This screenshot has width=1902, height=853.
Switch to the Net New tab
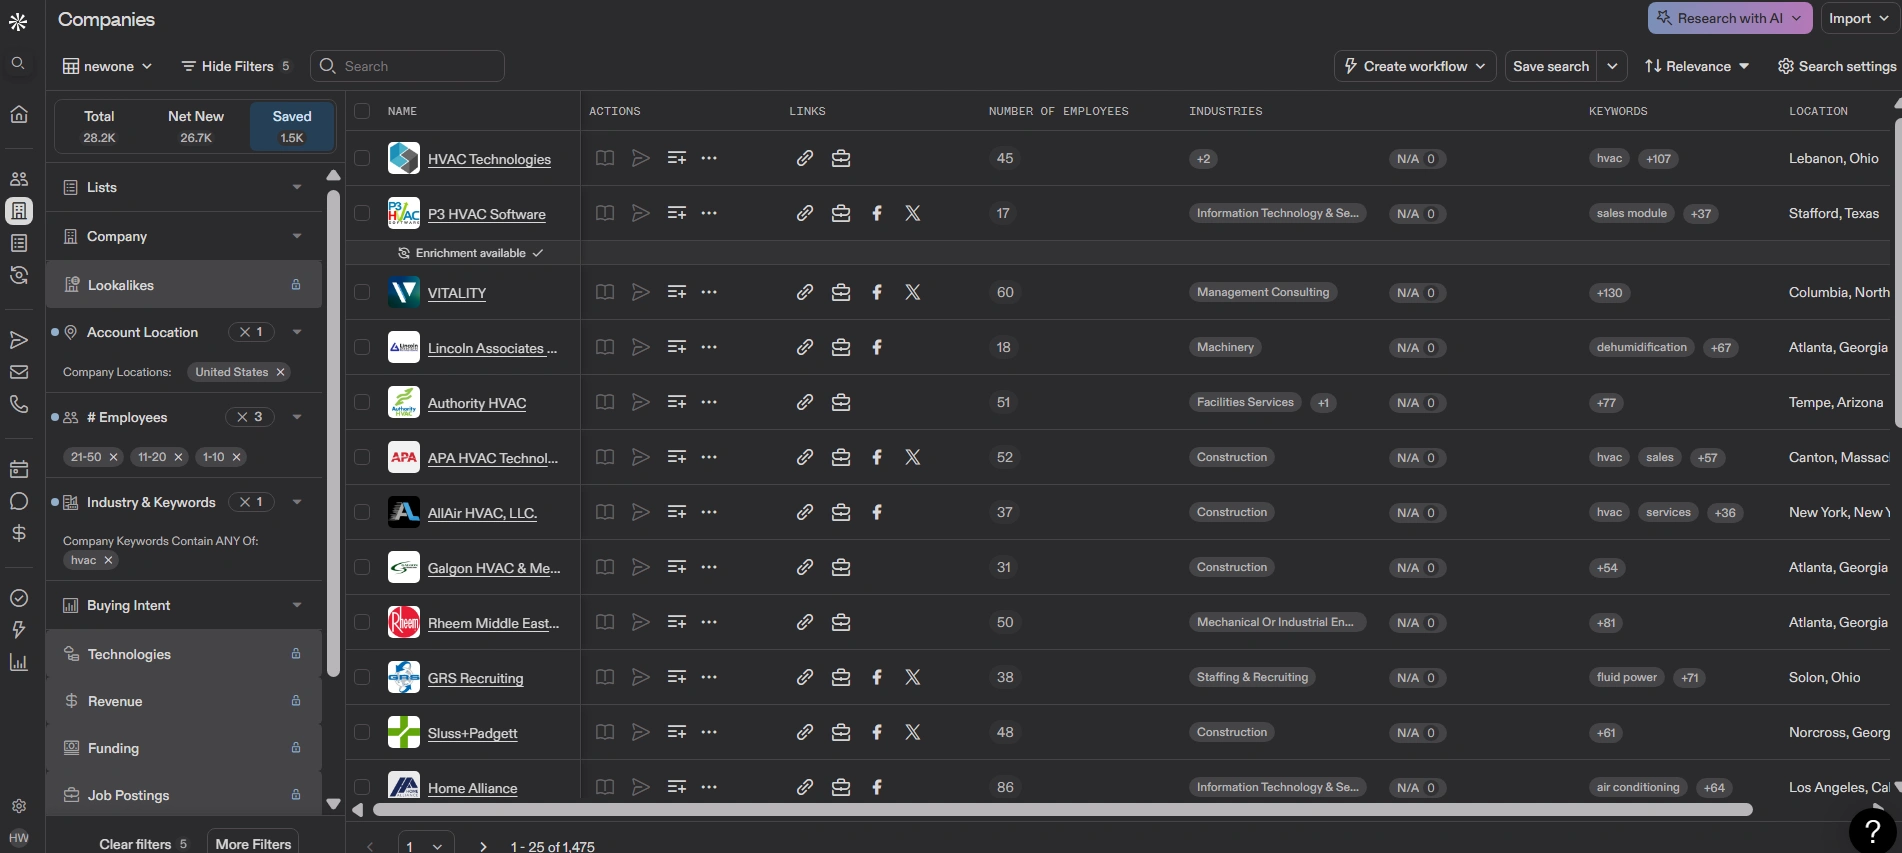[196, 126]
